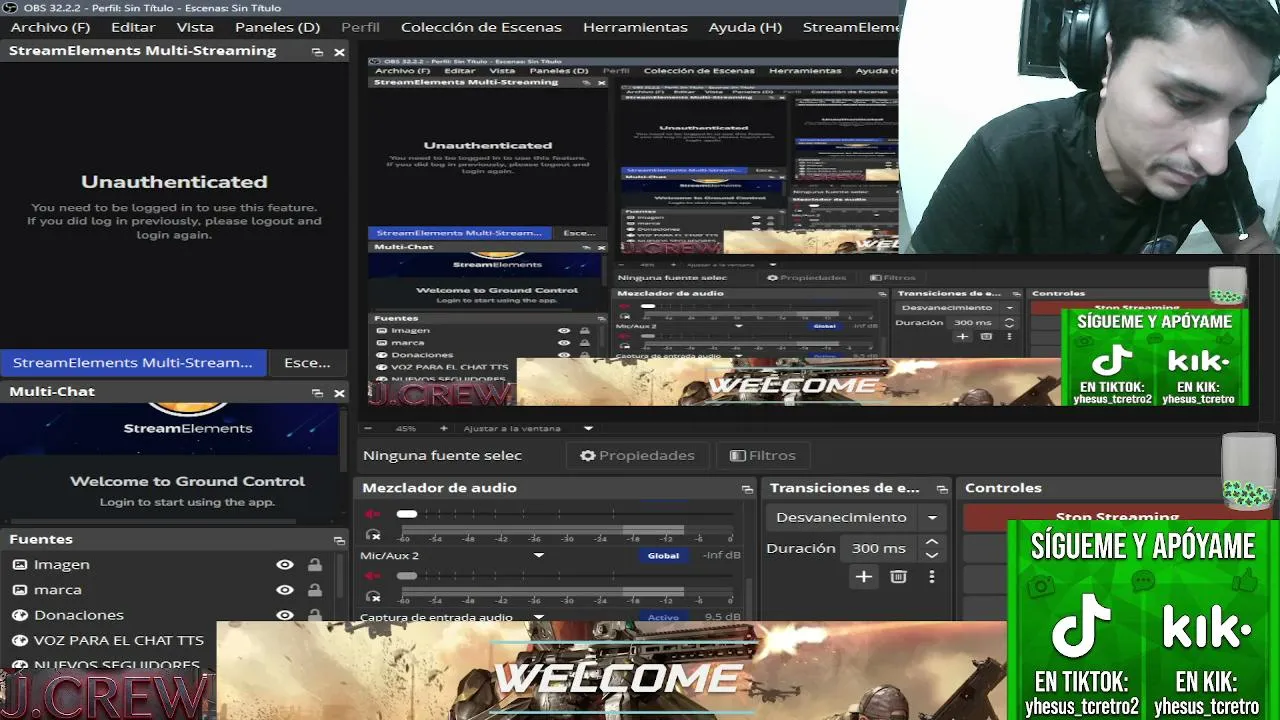Click the top audio channel volume slider handle
The height and width of the screenshot is (720, 1280).
(x=407, y=514)
